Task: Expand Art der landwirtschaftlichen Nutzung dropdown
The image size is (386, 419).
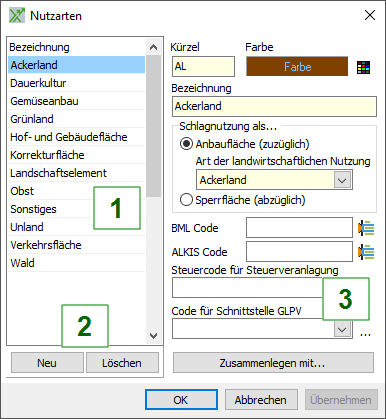Action: coord(342,180)
